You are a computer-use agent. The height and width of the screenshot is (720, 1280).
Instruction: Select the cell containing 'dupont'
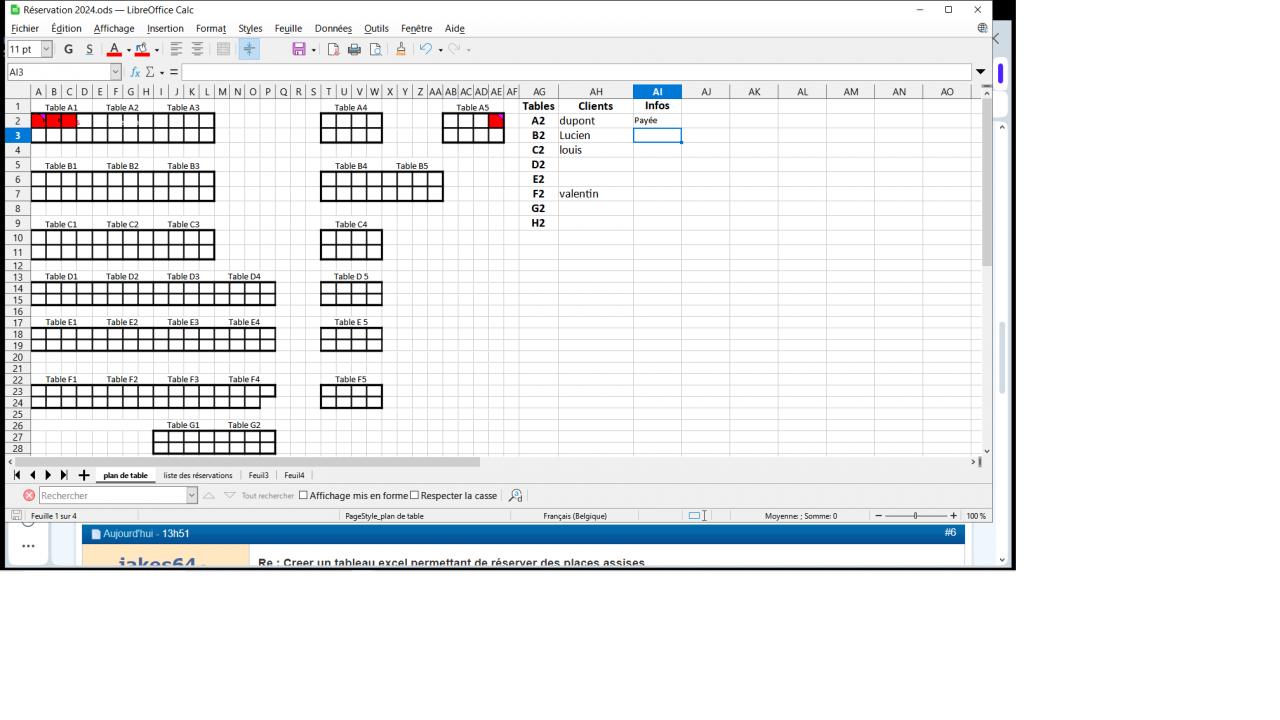coord(596,121)
